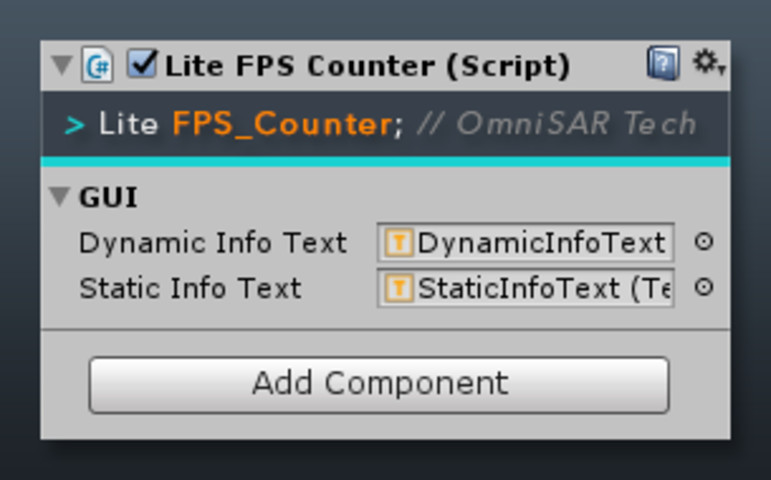
Task: Click the Static Info Text label
Action: [x=190, y=288]
